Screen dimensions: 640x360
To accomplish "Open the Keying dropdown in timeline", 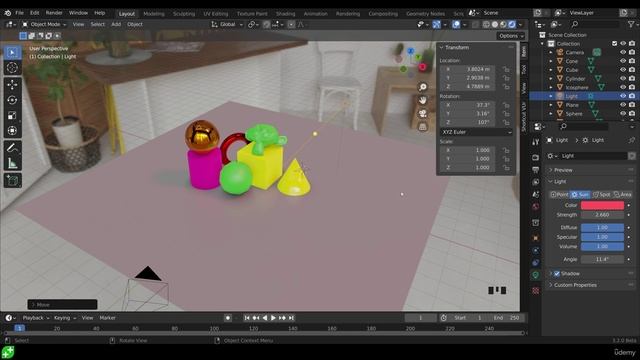I will [65, 318].
